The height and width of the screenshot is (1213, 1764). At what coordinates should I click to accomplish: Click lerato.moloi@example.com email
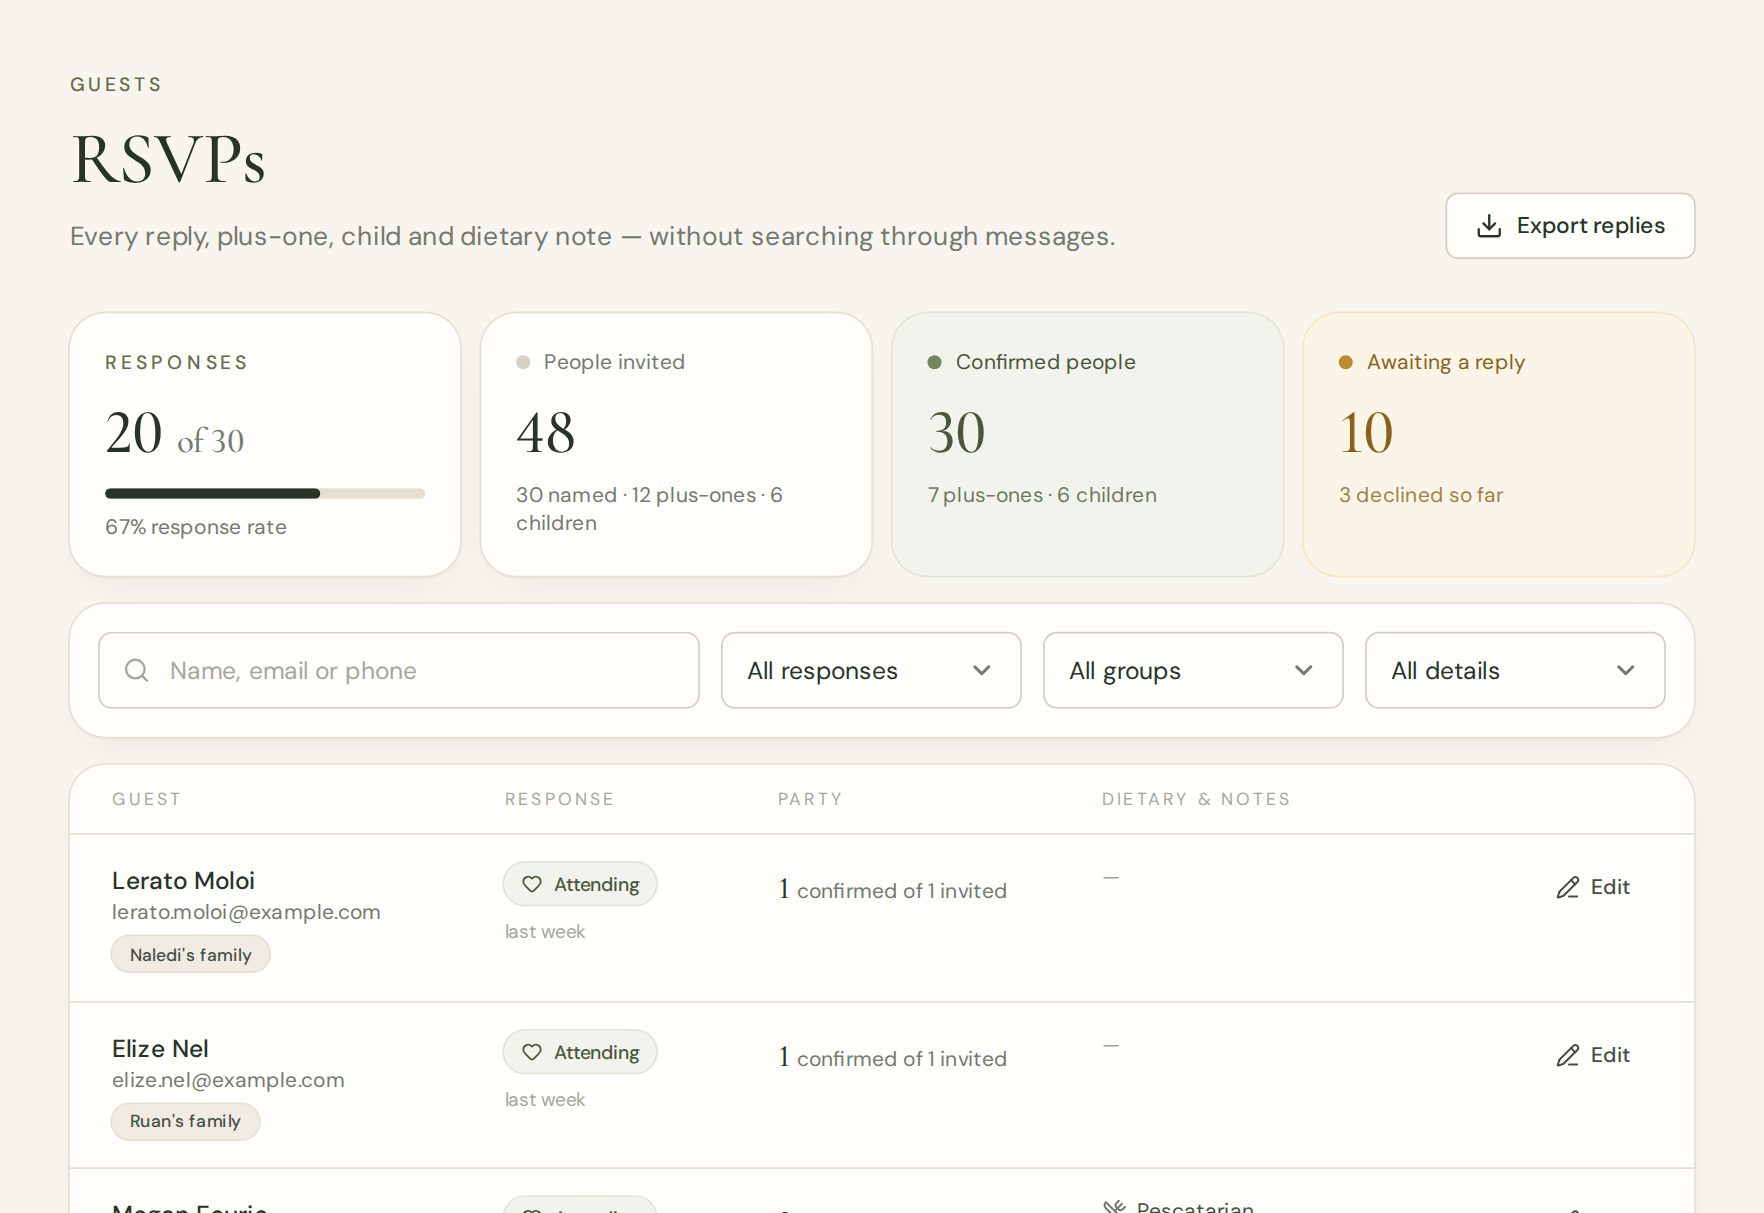[x=246, y=912]
